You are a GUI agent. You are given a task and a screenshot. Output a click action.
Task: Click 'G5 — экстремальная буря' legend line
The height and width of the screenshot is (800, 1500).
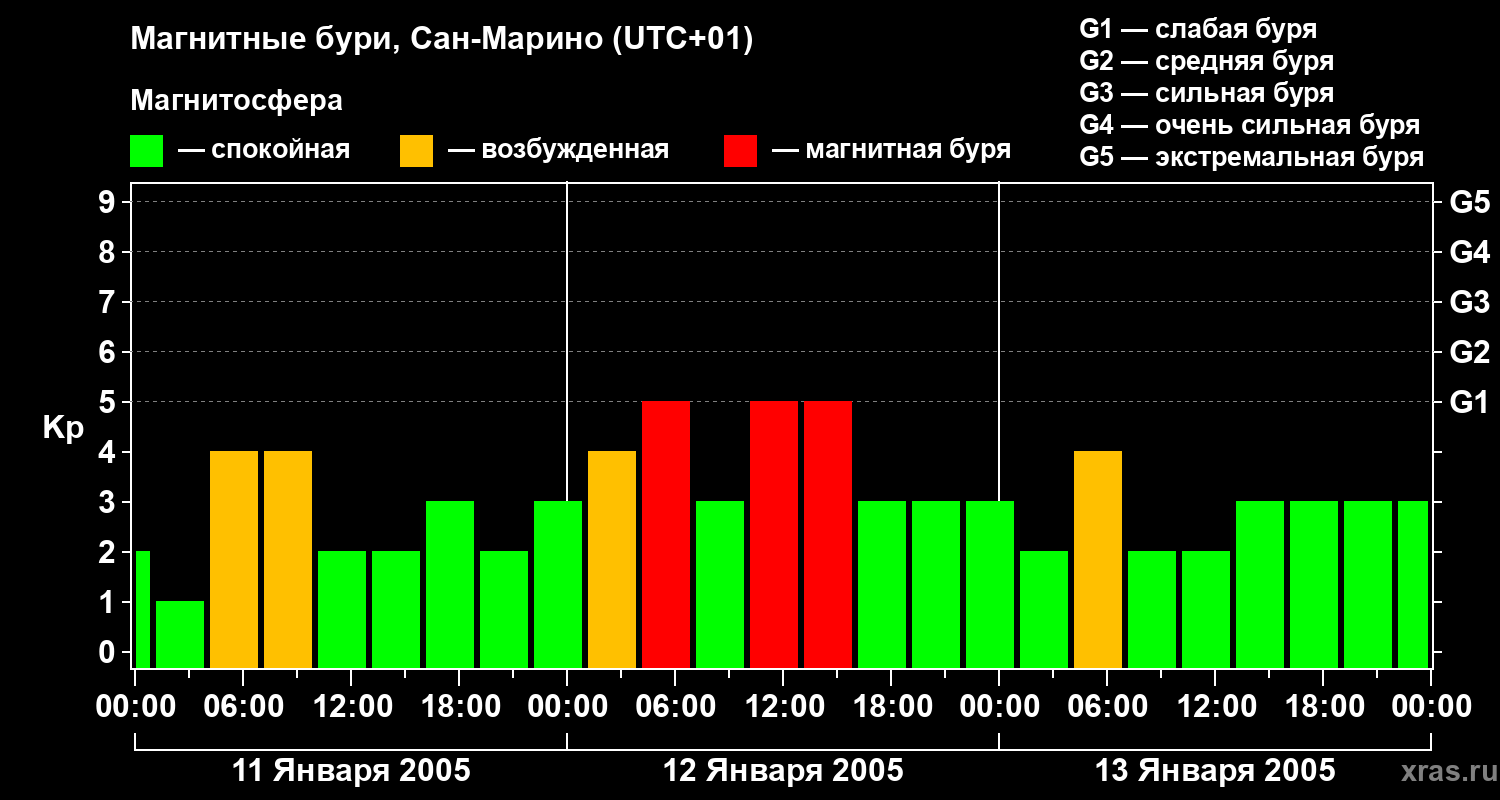[1251, 158]
